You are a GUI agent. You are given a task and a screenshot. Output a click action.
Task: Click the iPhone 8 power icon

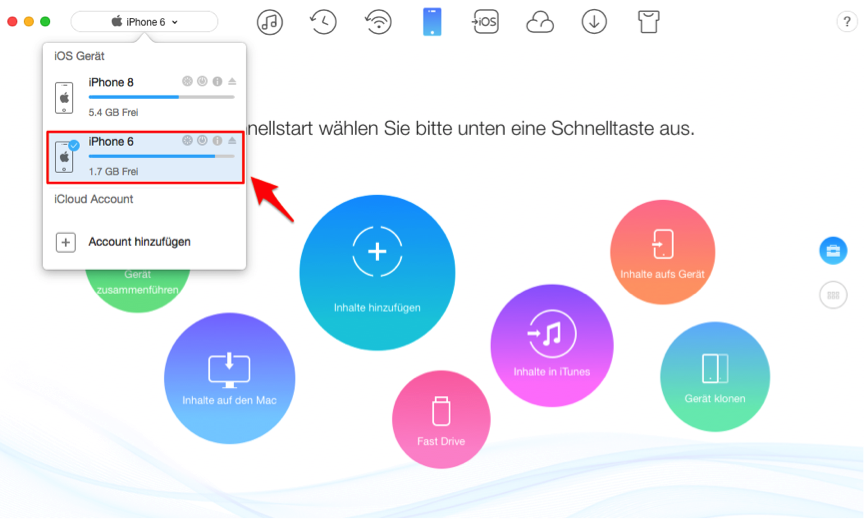pyautogui.click(x=202, y=82)
